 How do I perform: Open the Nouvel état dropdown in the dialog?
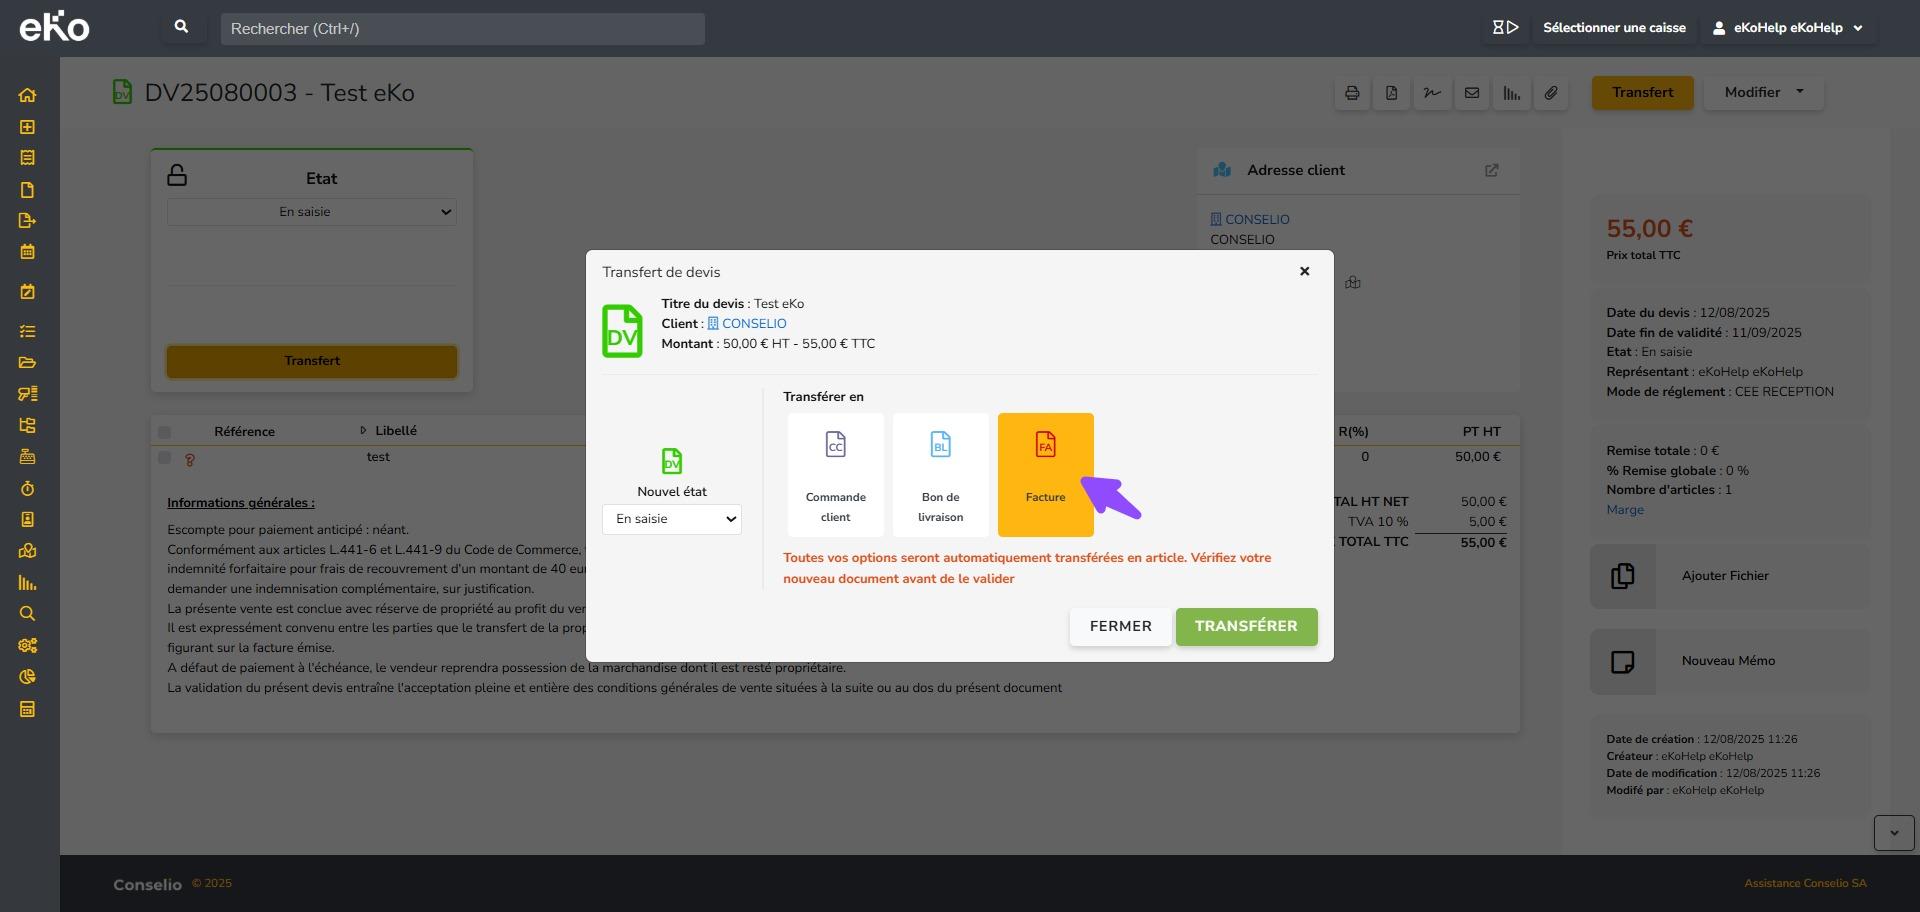(672, 519)
